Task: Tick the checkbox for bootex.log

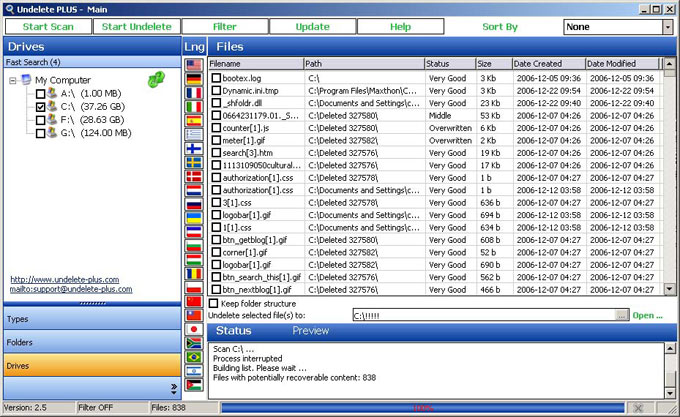Action: 216,77
